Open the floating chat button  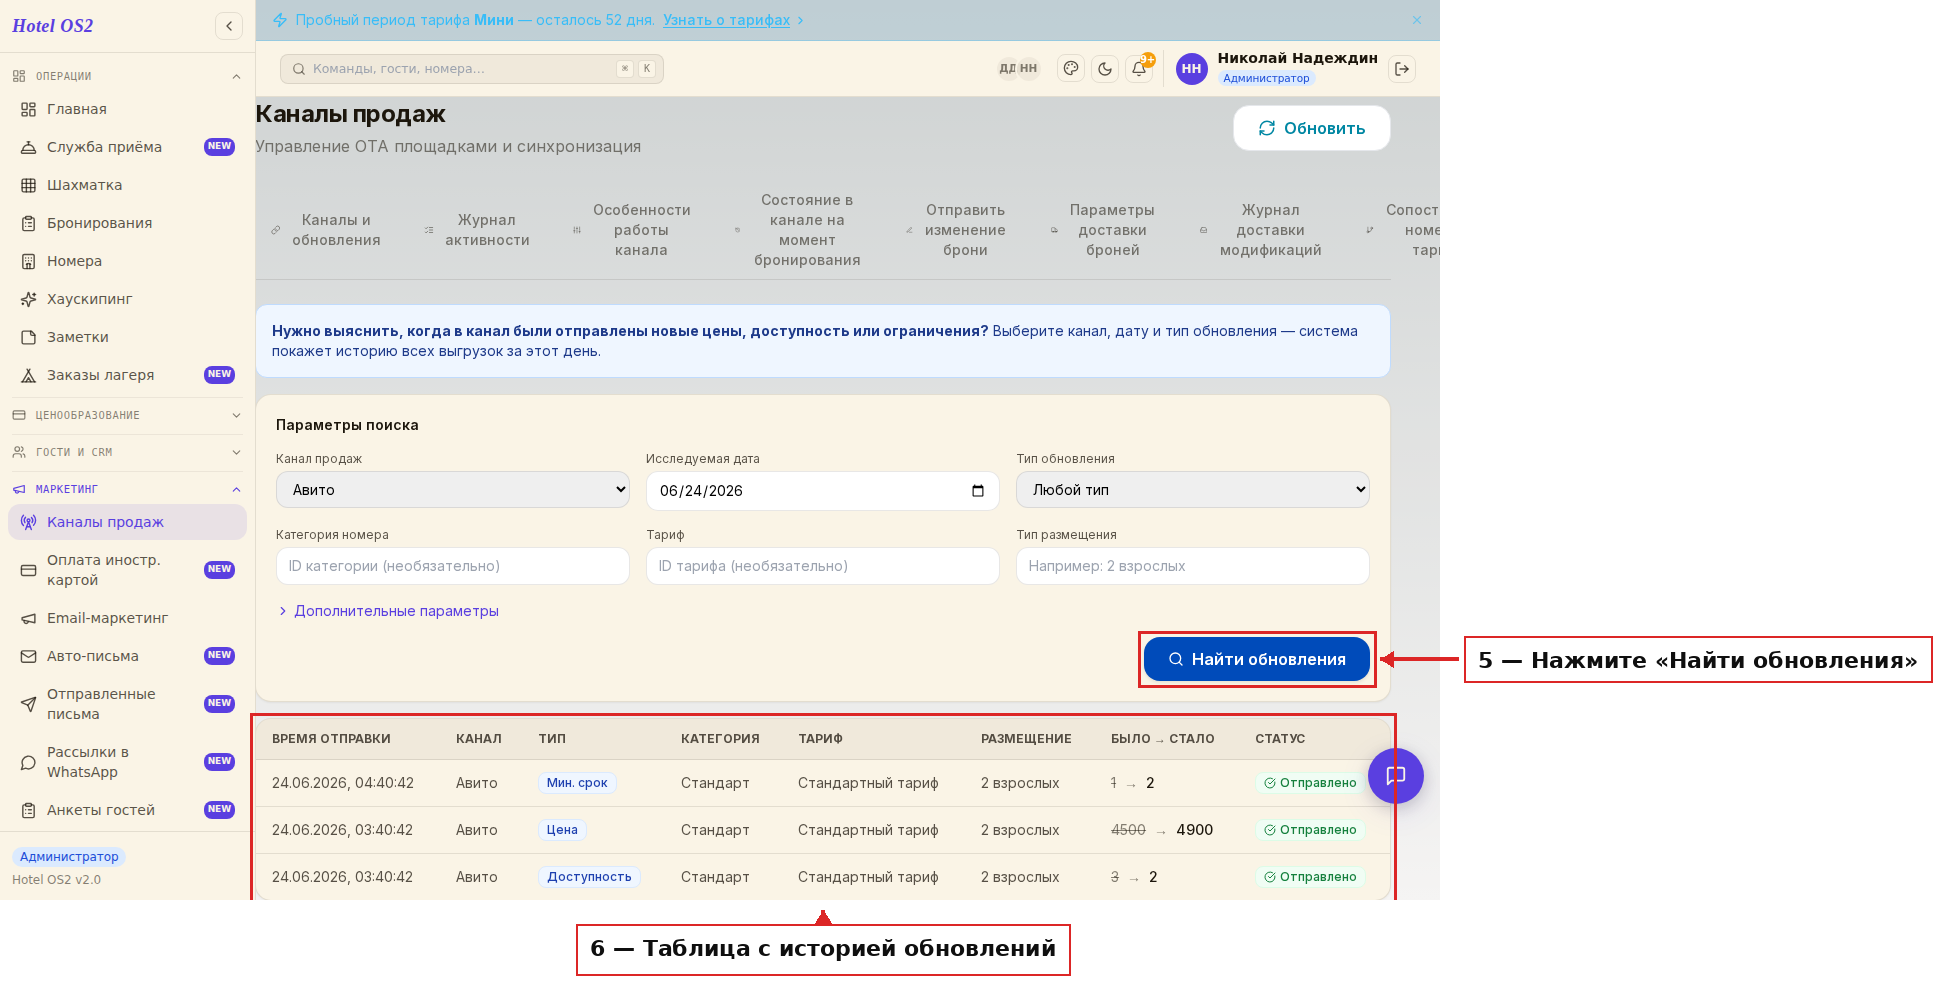click(1396, 776)
